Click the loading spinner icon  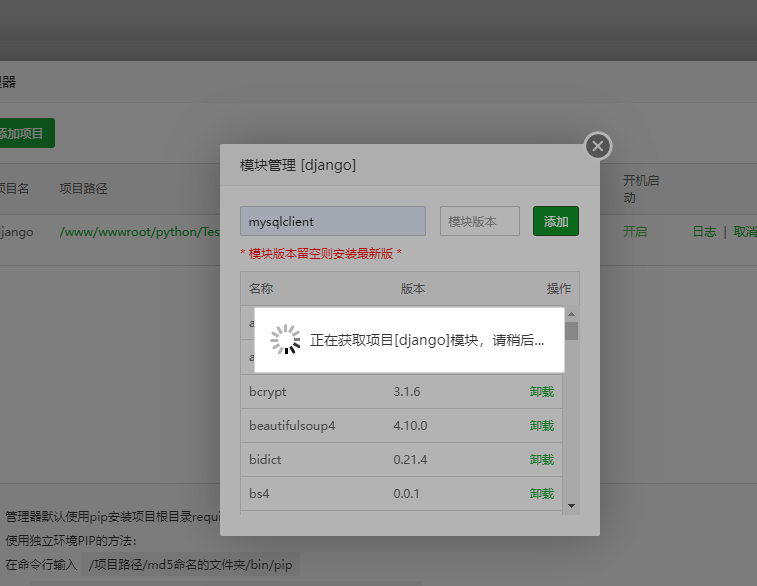(x=285, y=339)
